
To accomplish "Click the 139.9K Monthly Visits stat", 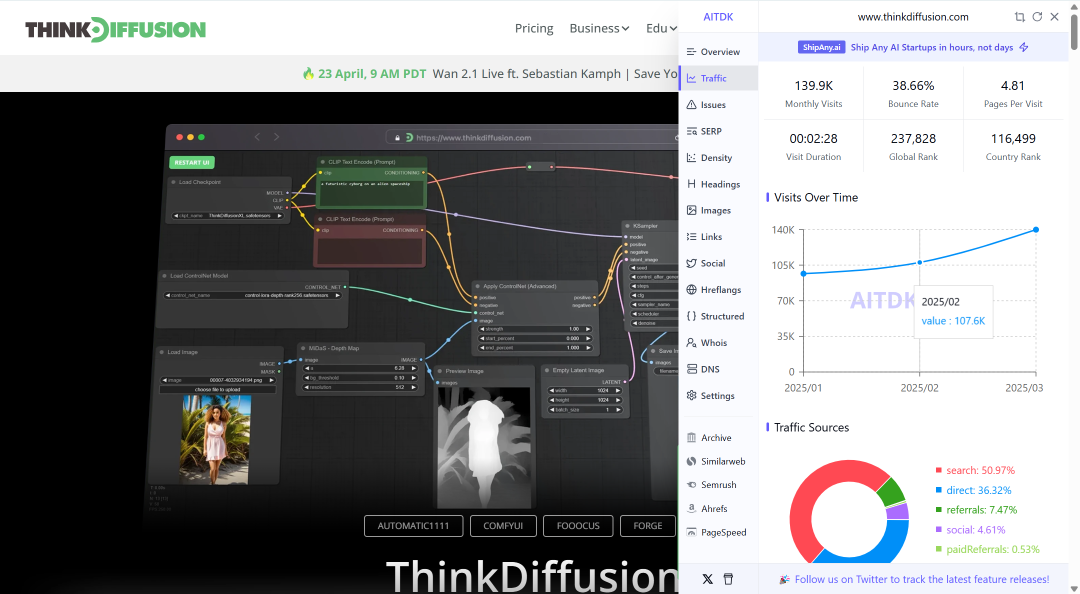I will [813, 94].
